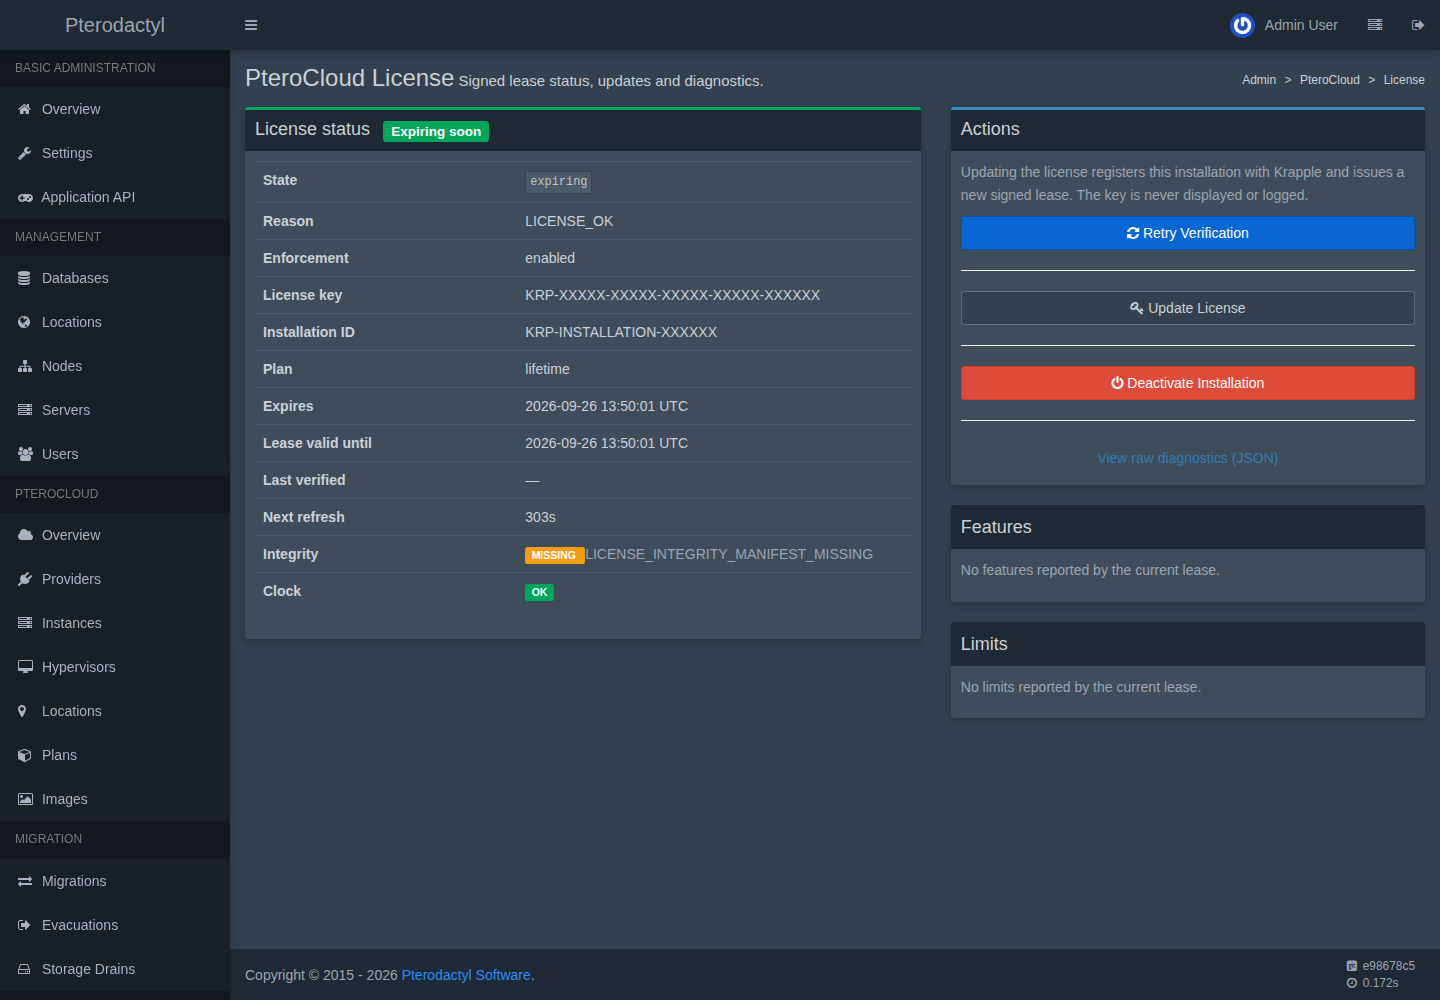This screenshot has height=1000, width=1440.
Task: Open the Evacuations sidebar entry
Action: [x=115, y=925]
